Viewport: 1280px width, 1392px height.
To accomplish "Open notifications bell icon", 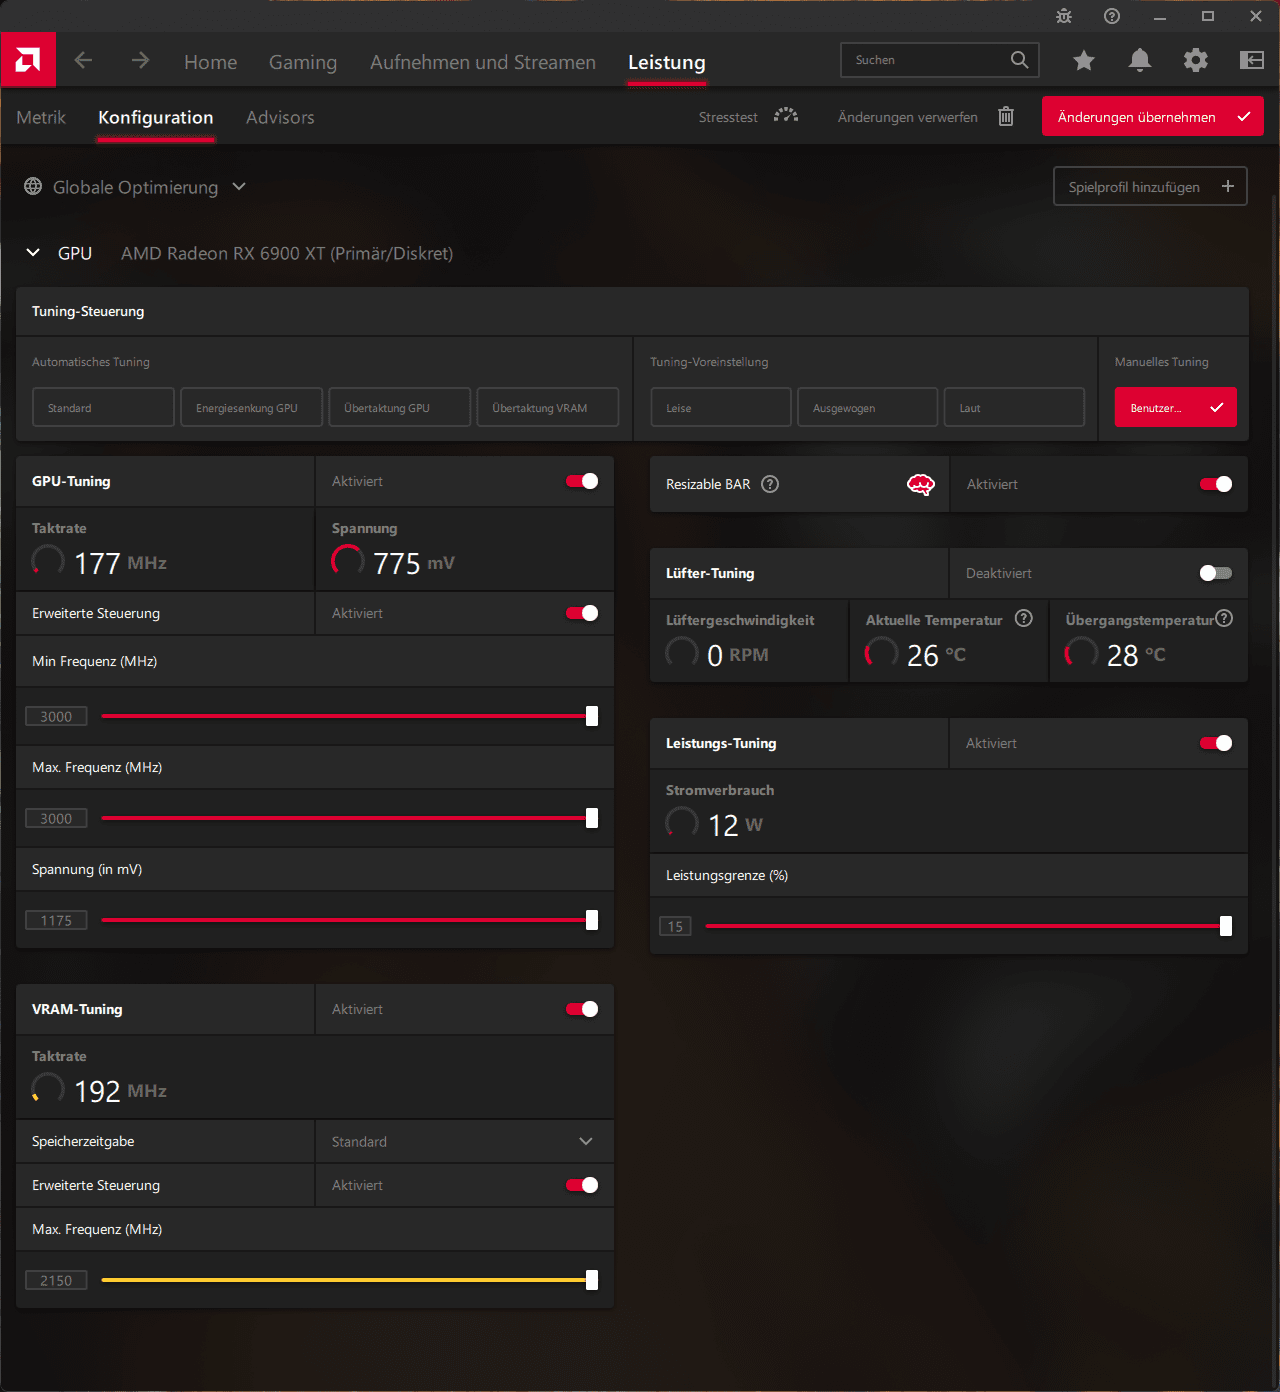I will coord(1139,60).
